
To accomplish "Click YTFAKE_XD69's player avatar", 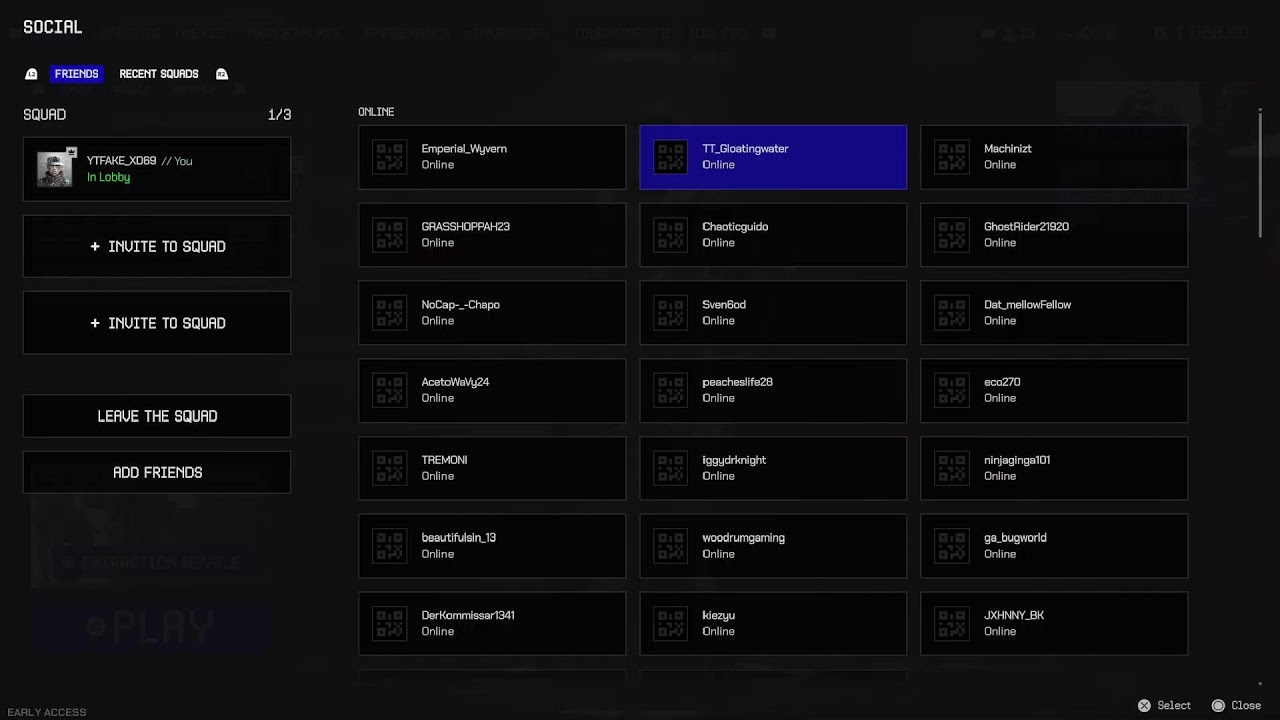I will pyautogui.click(x=55, y=169).
